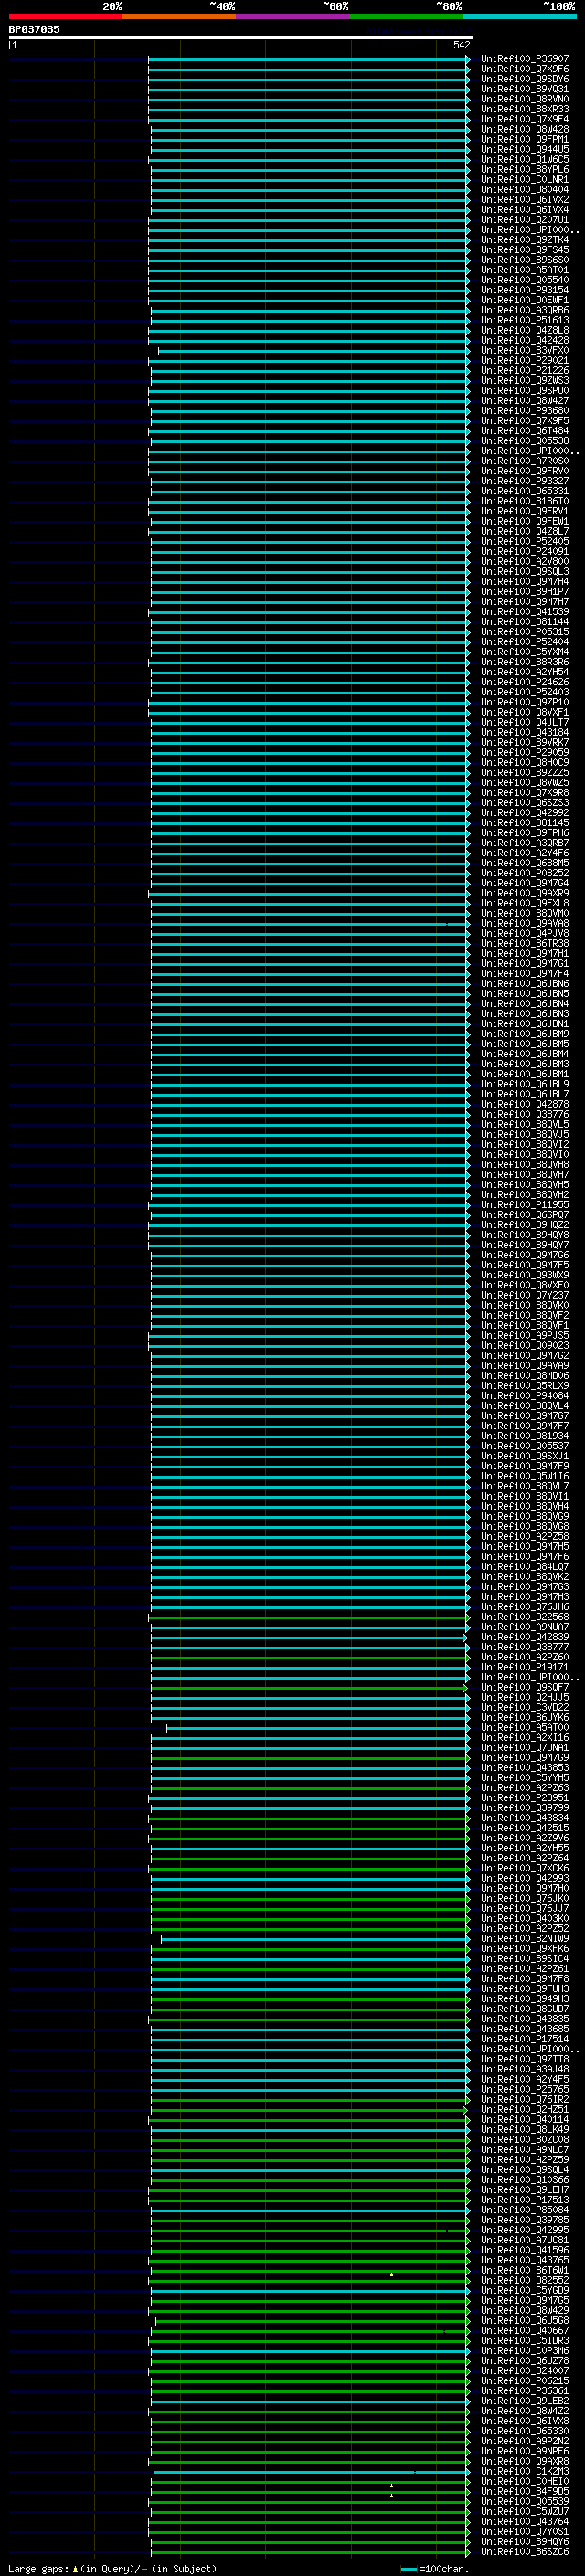Select UniRef100_A7R0S0 label
The image size is (585, 2576).
[524, 461]
